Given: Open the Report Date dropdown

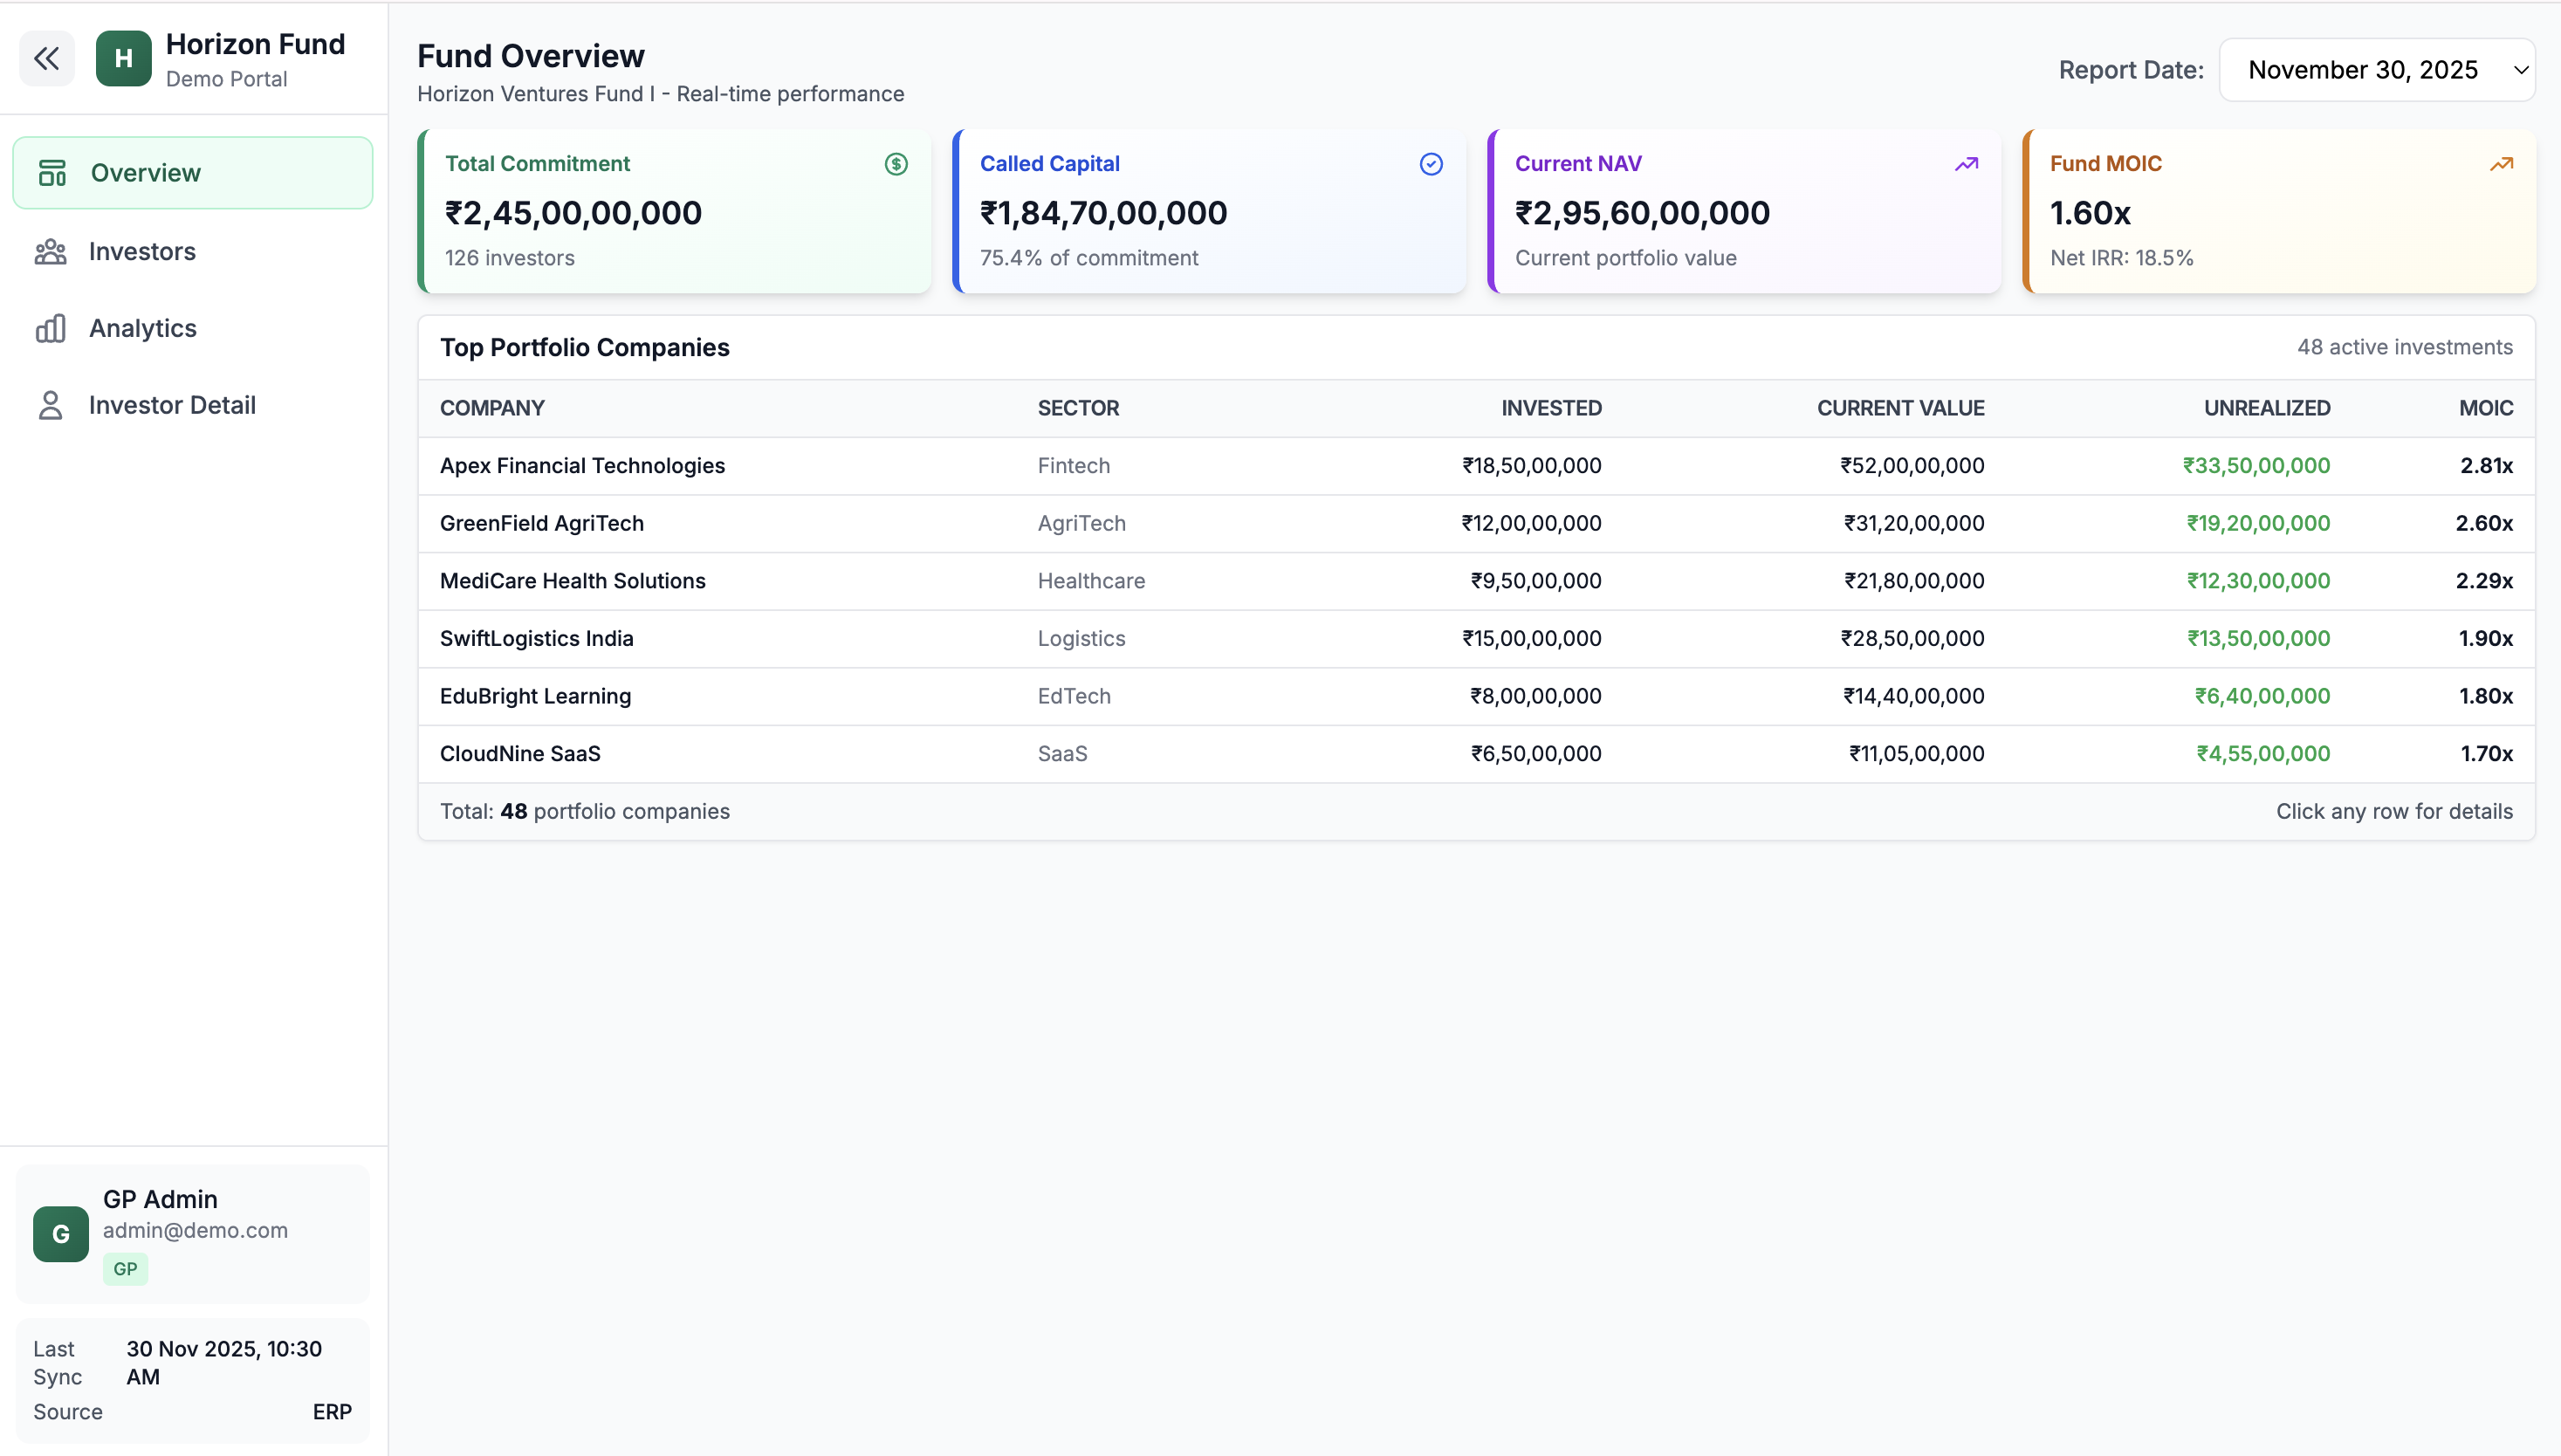Looking at the screenshot, I should coord(2376,70).
